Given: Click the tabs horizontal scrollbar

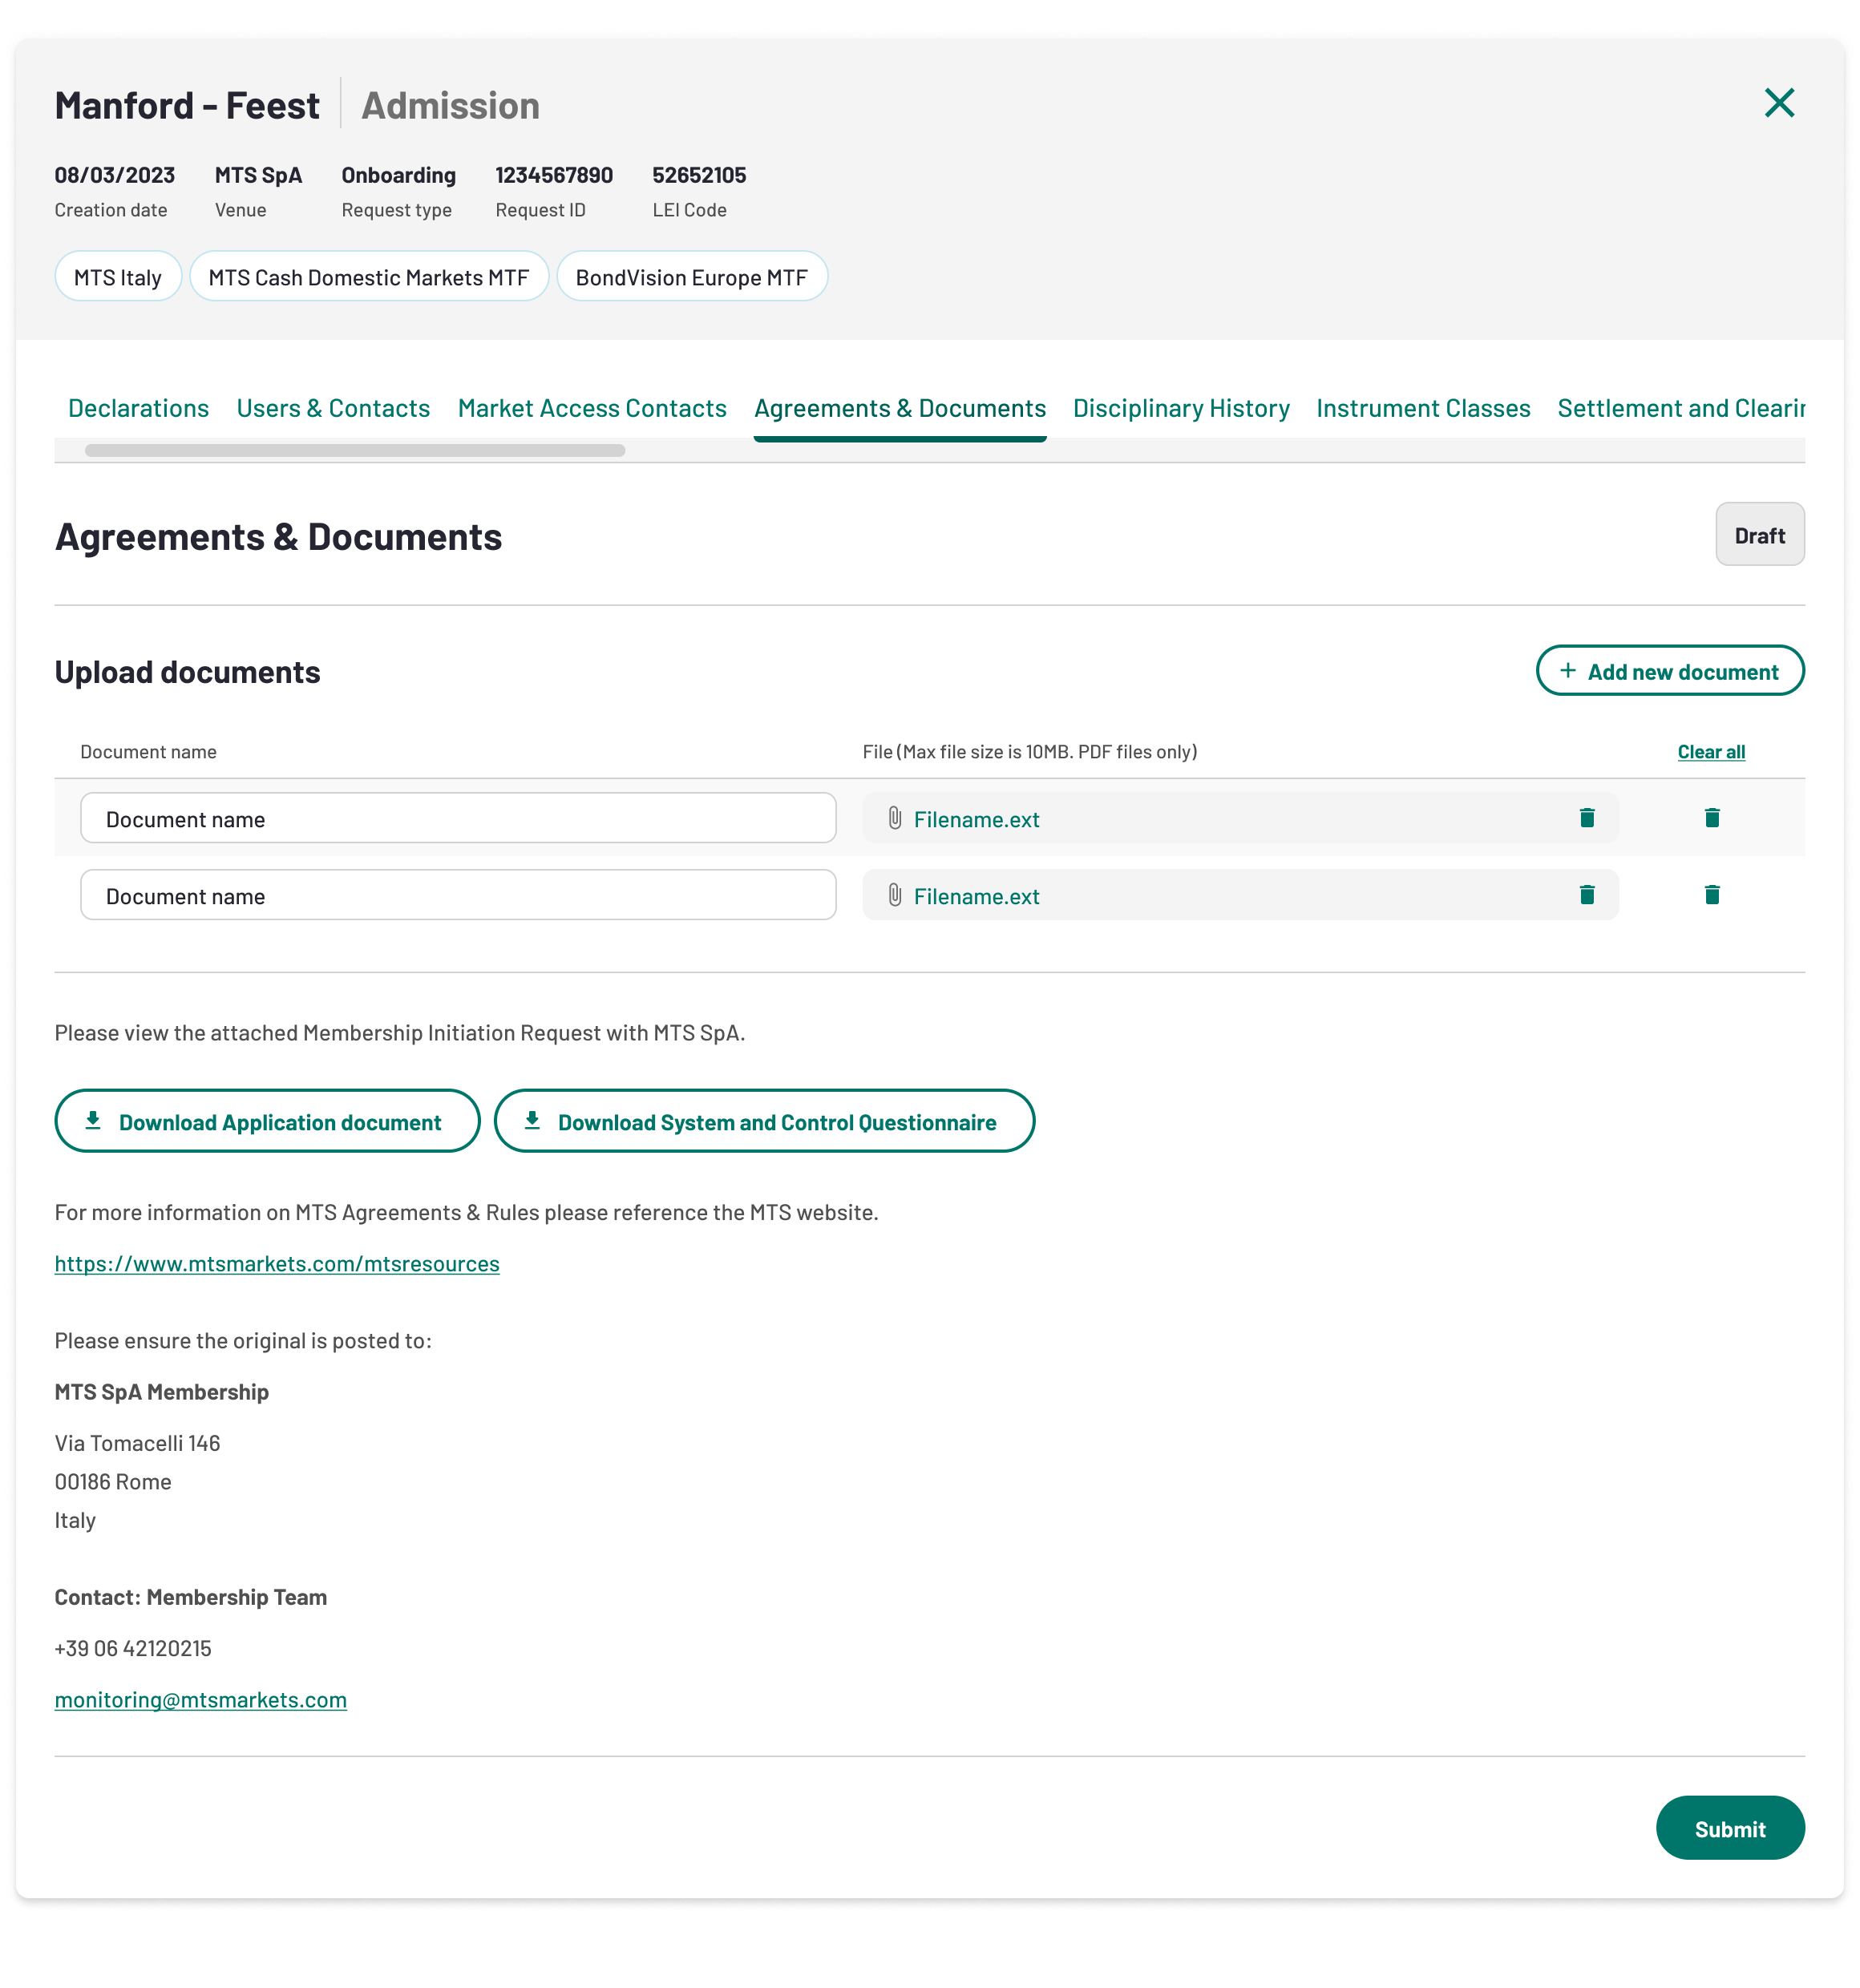Looking at the screenshot, I should point(355,451).
